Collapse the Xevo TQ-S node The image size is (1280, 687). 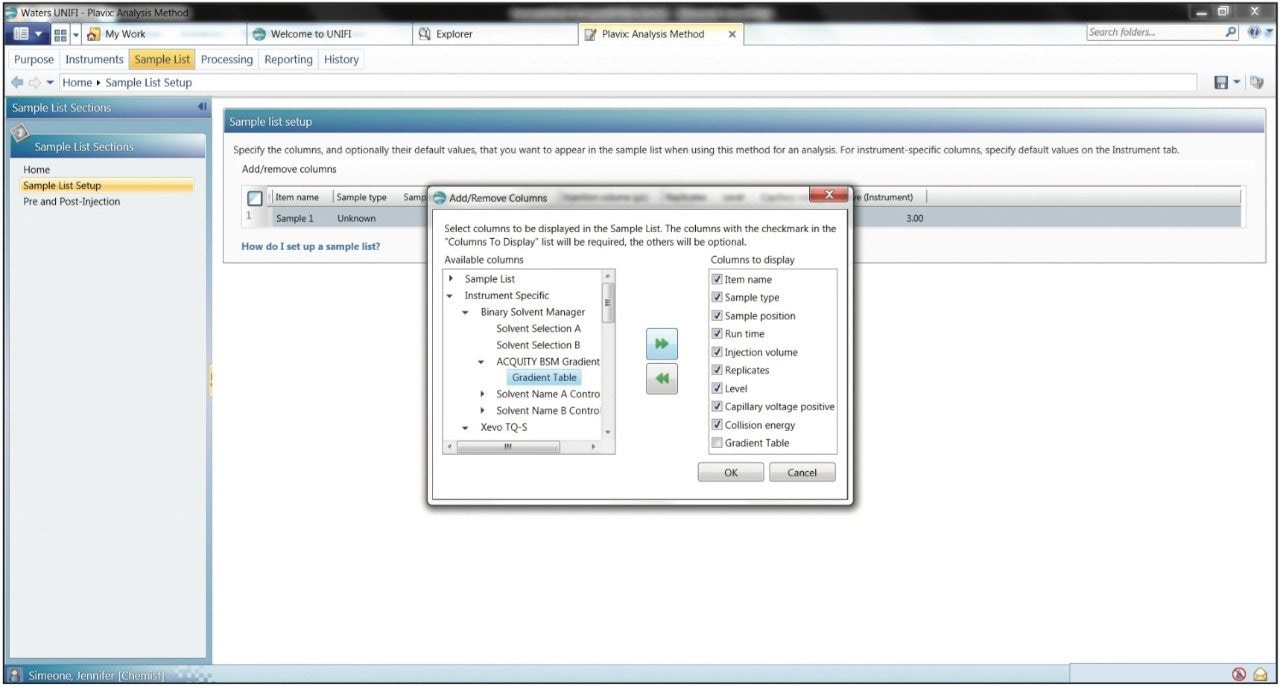[x=466, y=427]
